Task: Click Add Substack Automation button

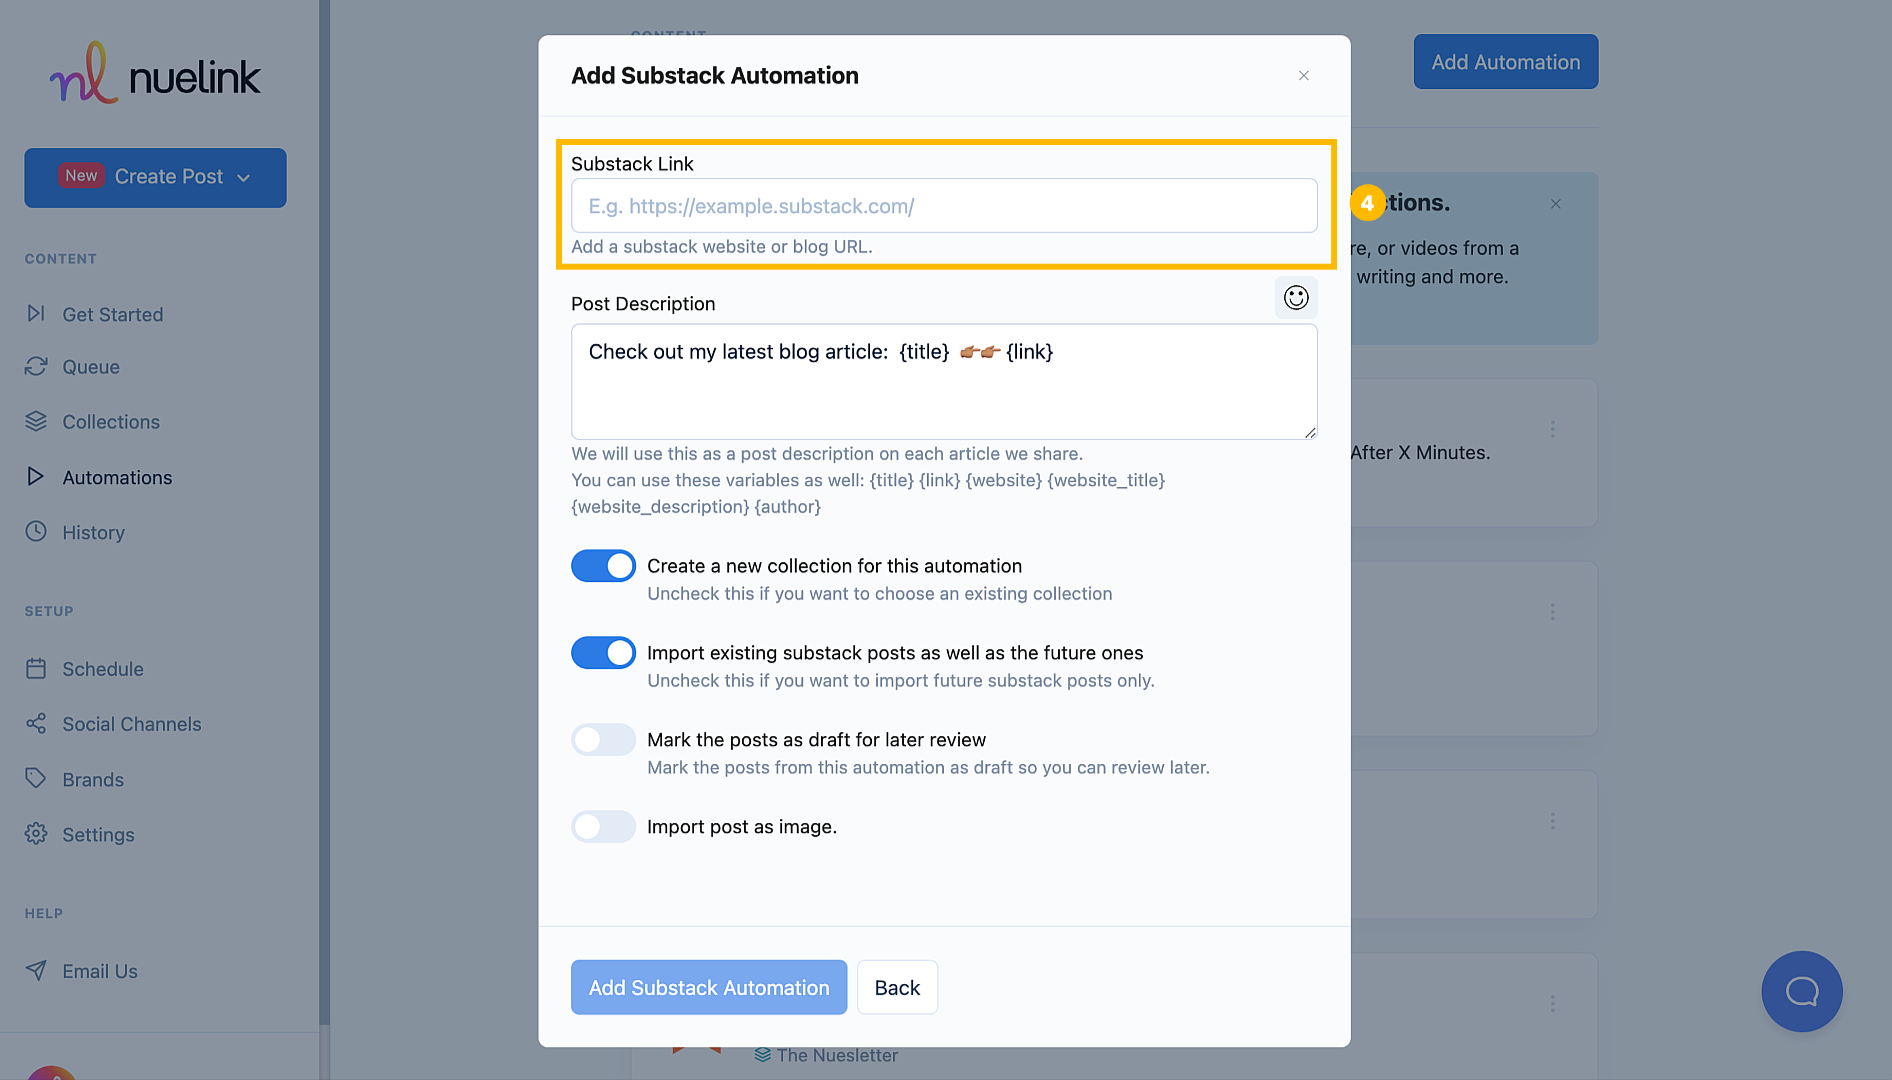Action: click(x=709, y=987)
